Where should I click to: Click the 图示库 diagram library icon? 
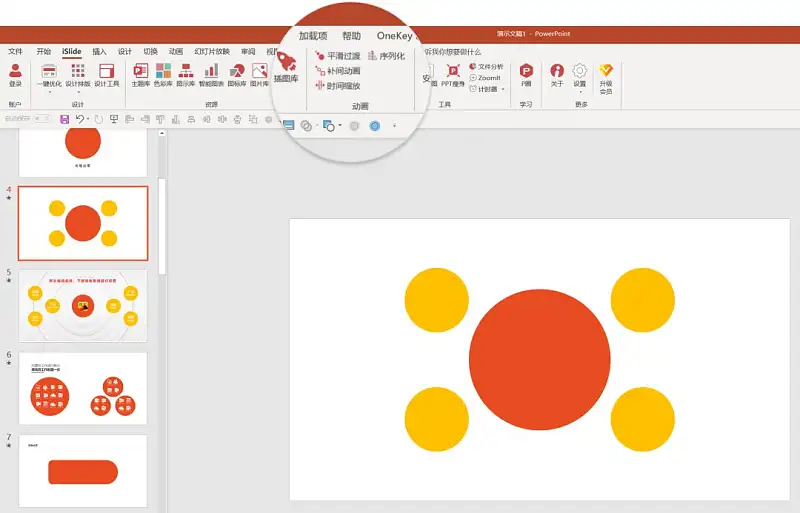click(x=186, y=75)
